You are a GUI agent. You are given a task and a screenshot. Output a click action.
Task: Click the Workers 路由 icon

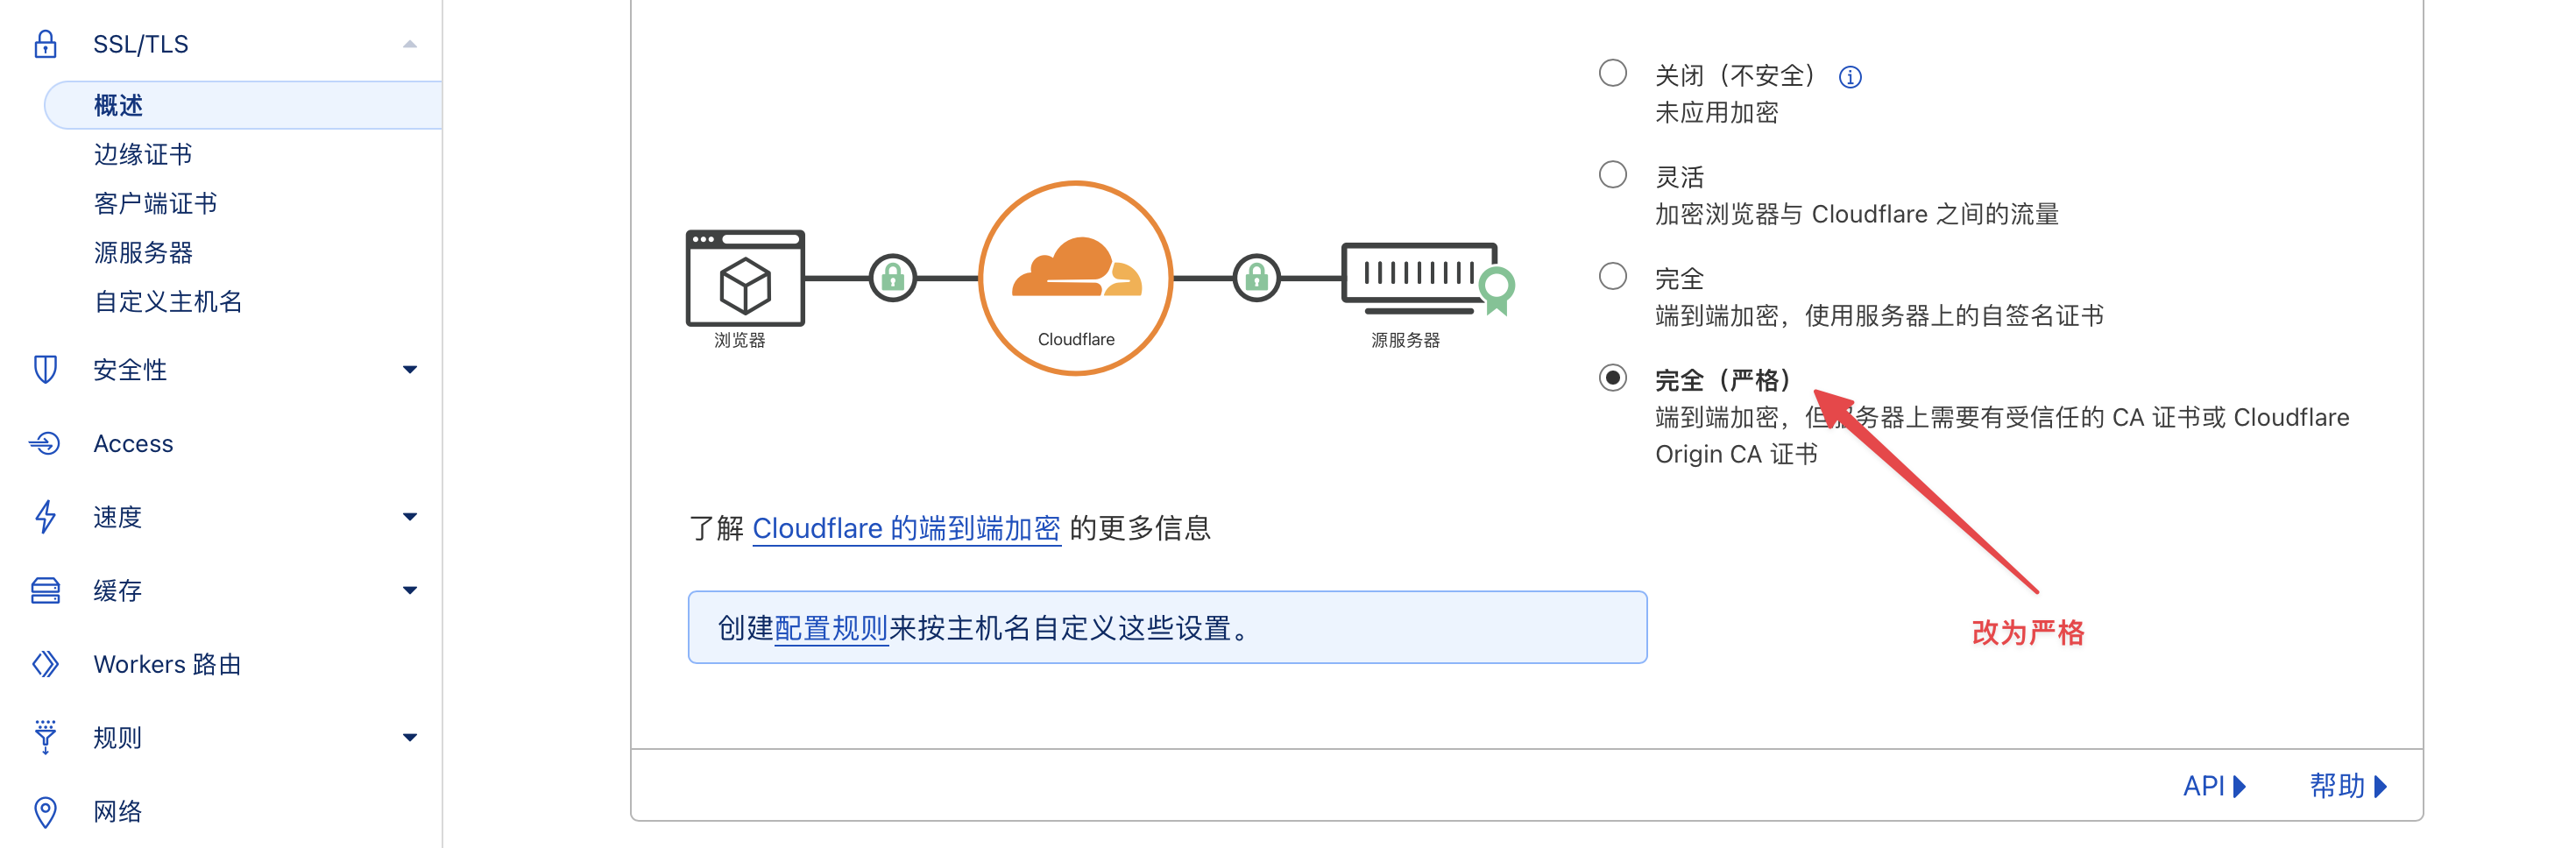click(x=46, y=663)
